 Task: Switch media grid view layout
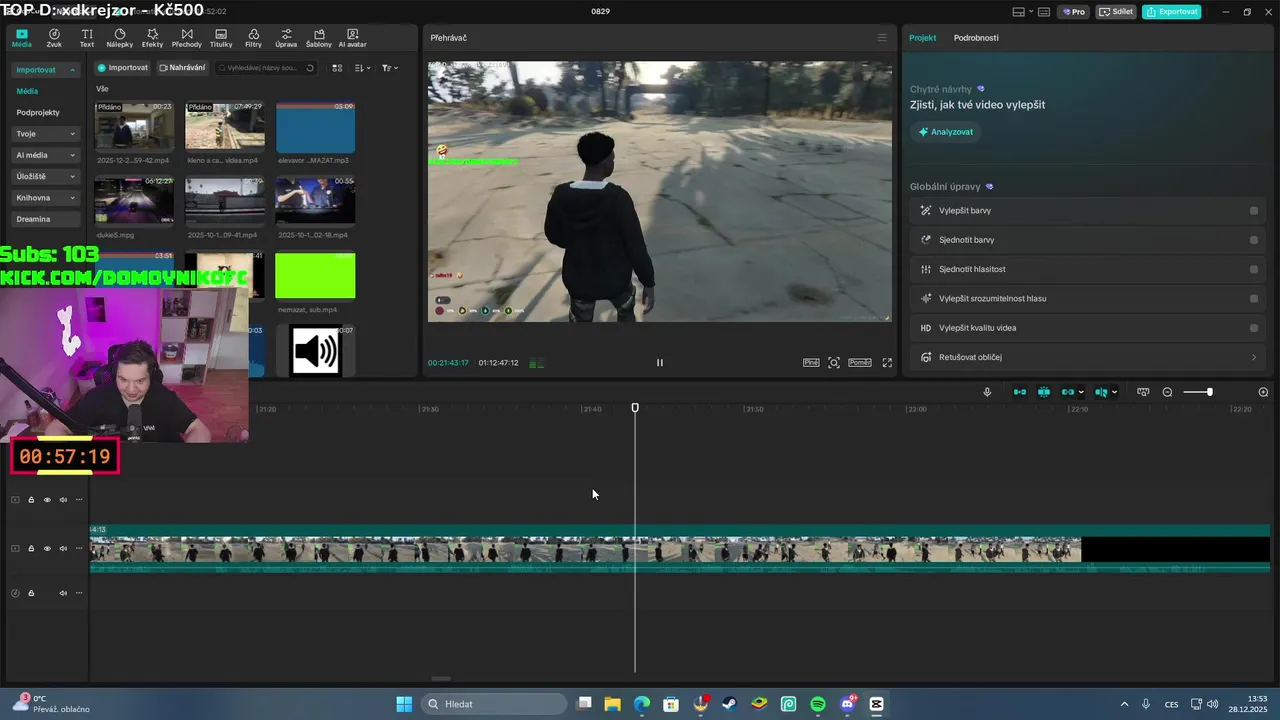pyautogui.click(x=337, y=68)
